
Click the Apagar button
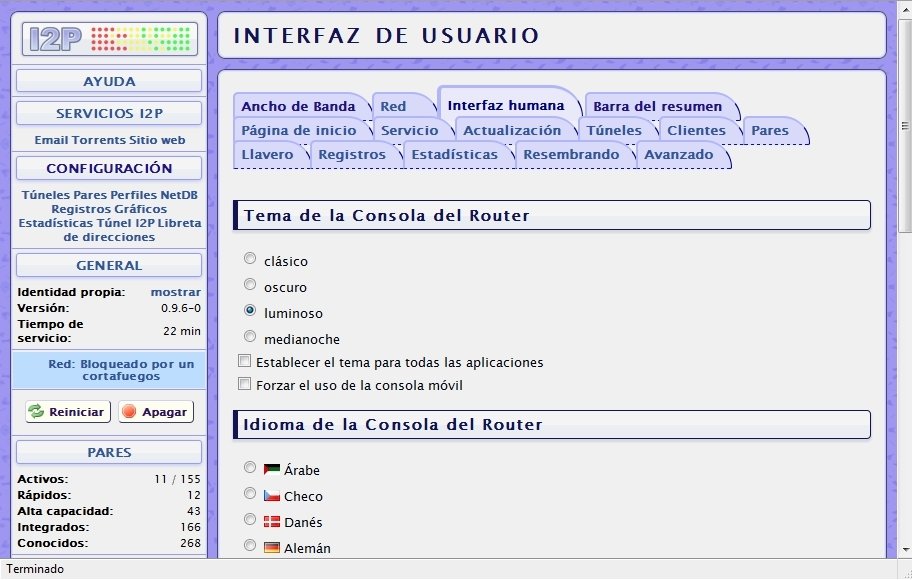click(156, 412)
